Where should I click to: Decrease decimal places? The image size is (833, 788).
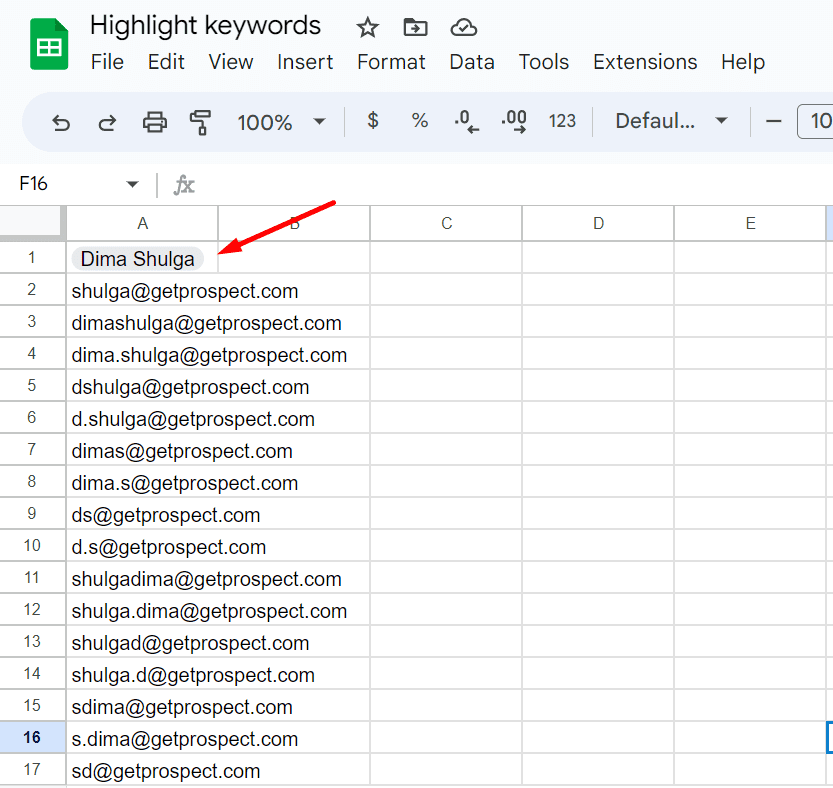pos(466,122)
